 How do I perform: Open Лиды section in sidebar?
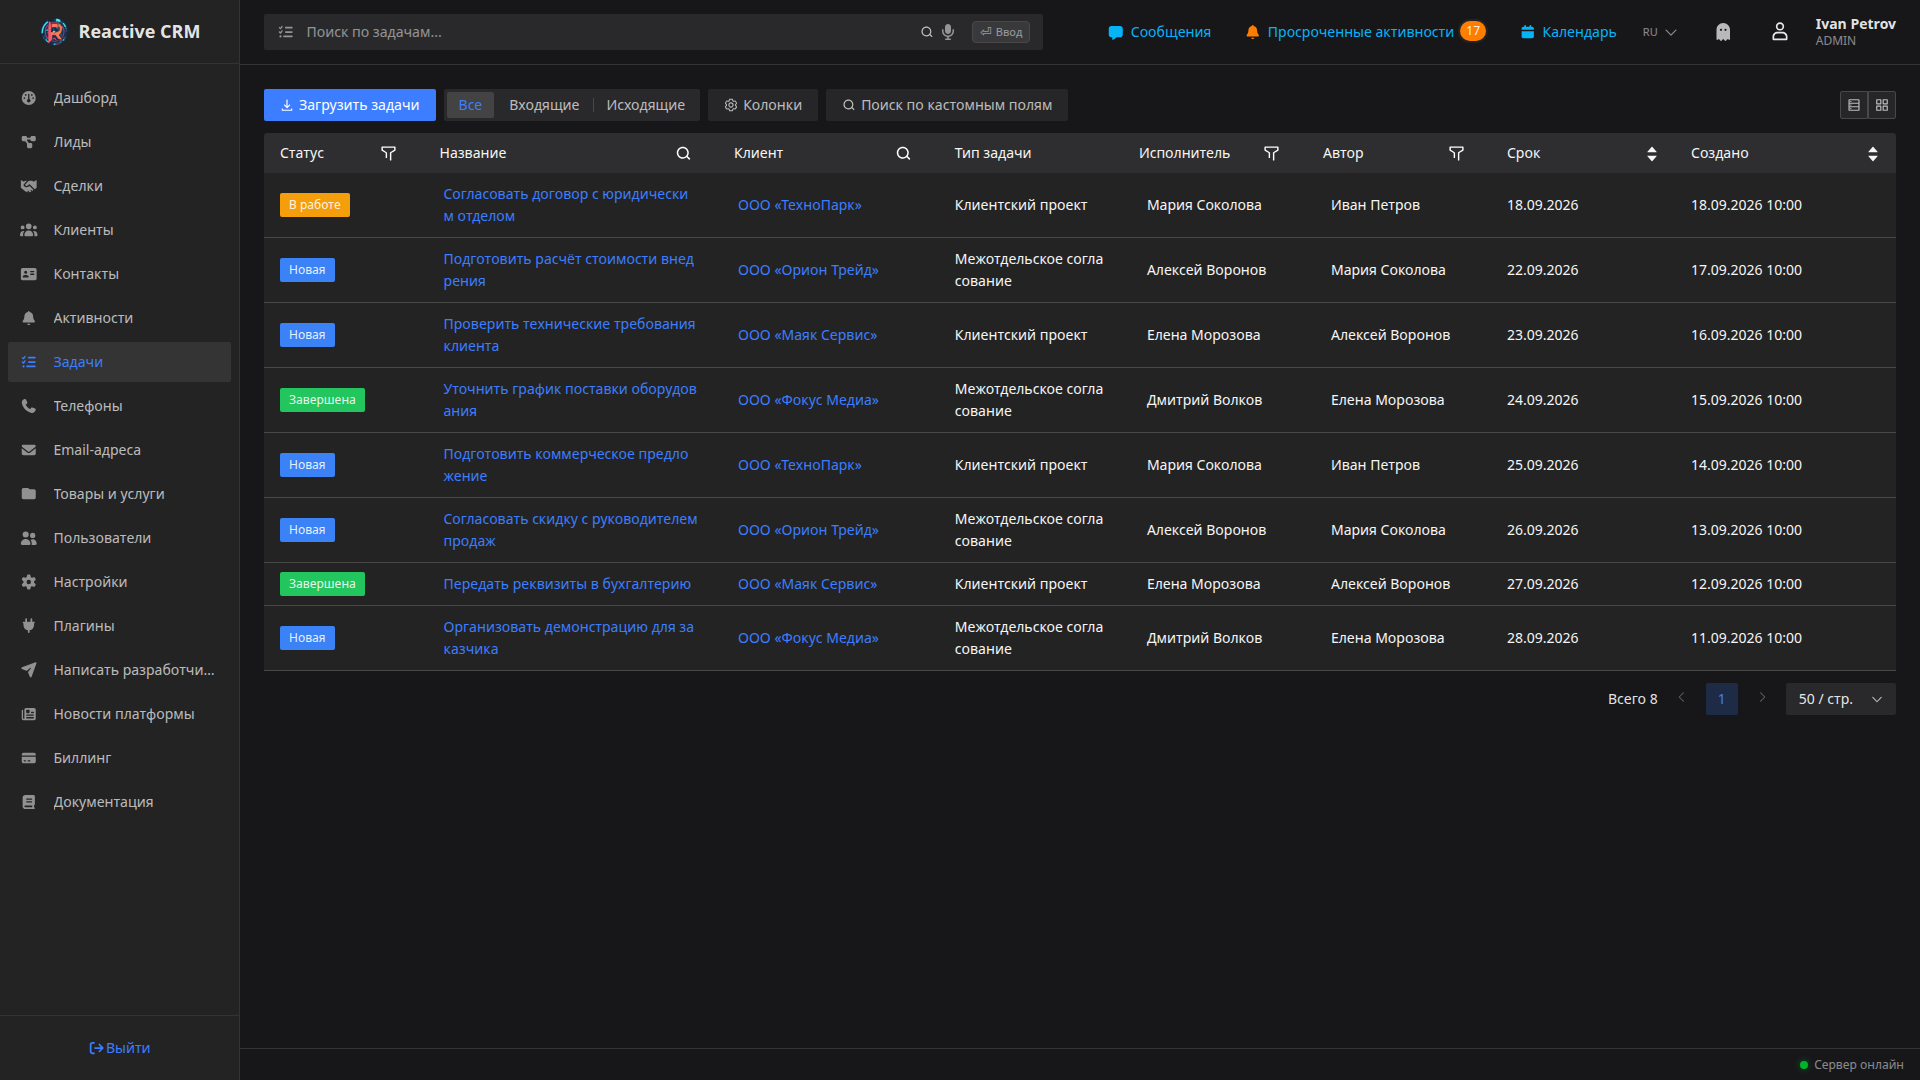point(119,142)
